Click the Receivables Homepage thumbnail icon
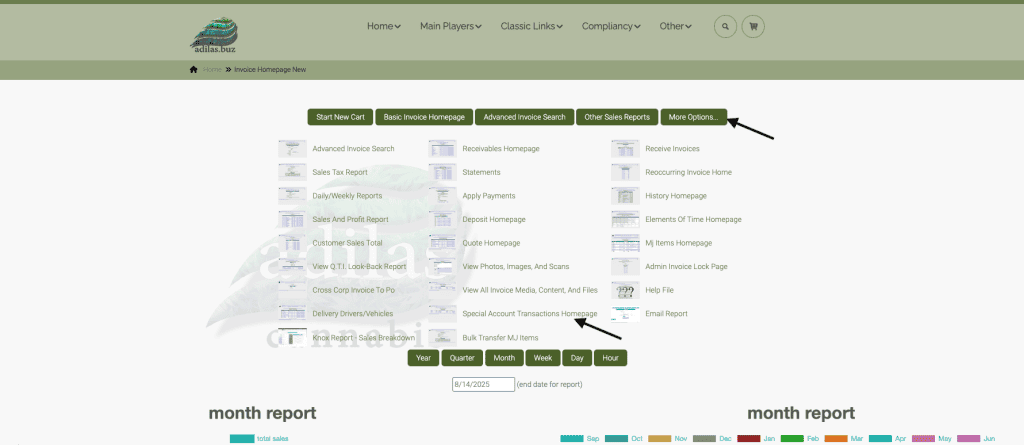 pyautogui.click(x=442, y=148)
